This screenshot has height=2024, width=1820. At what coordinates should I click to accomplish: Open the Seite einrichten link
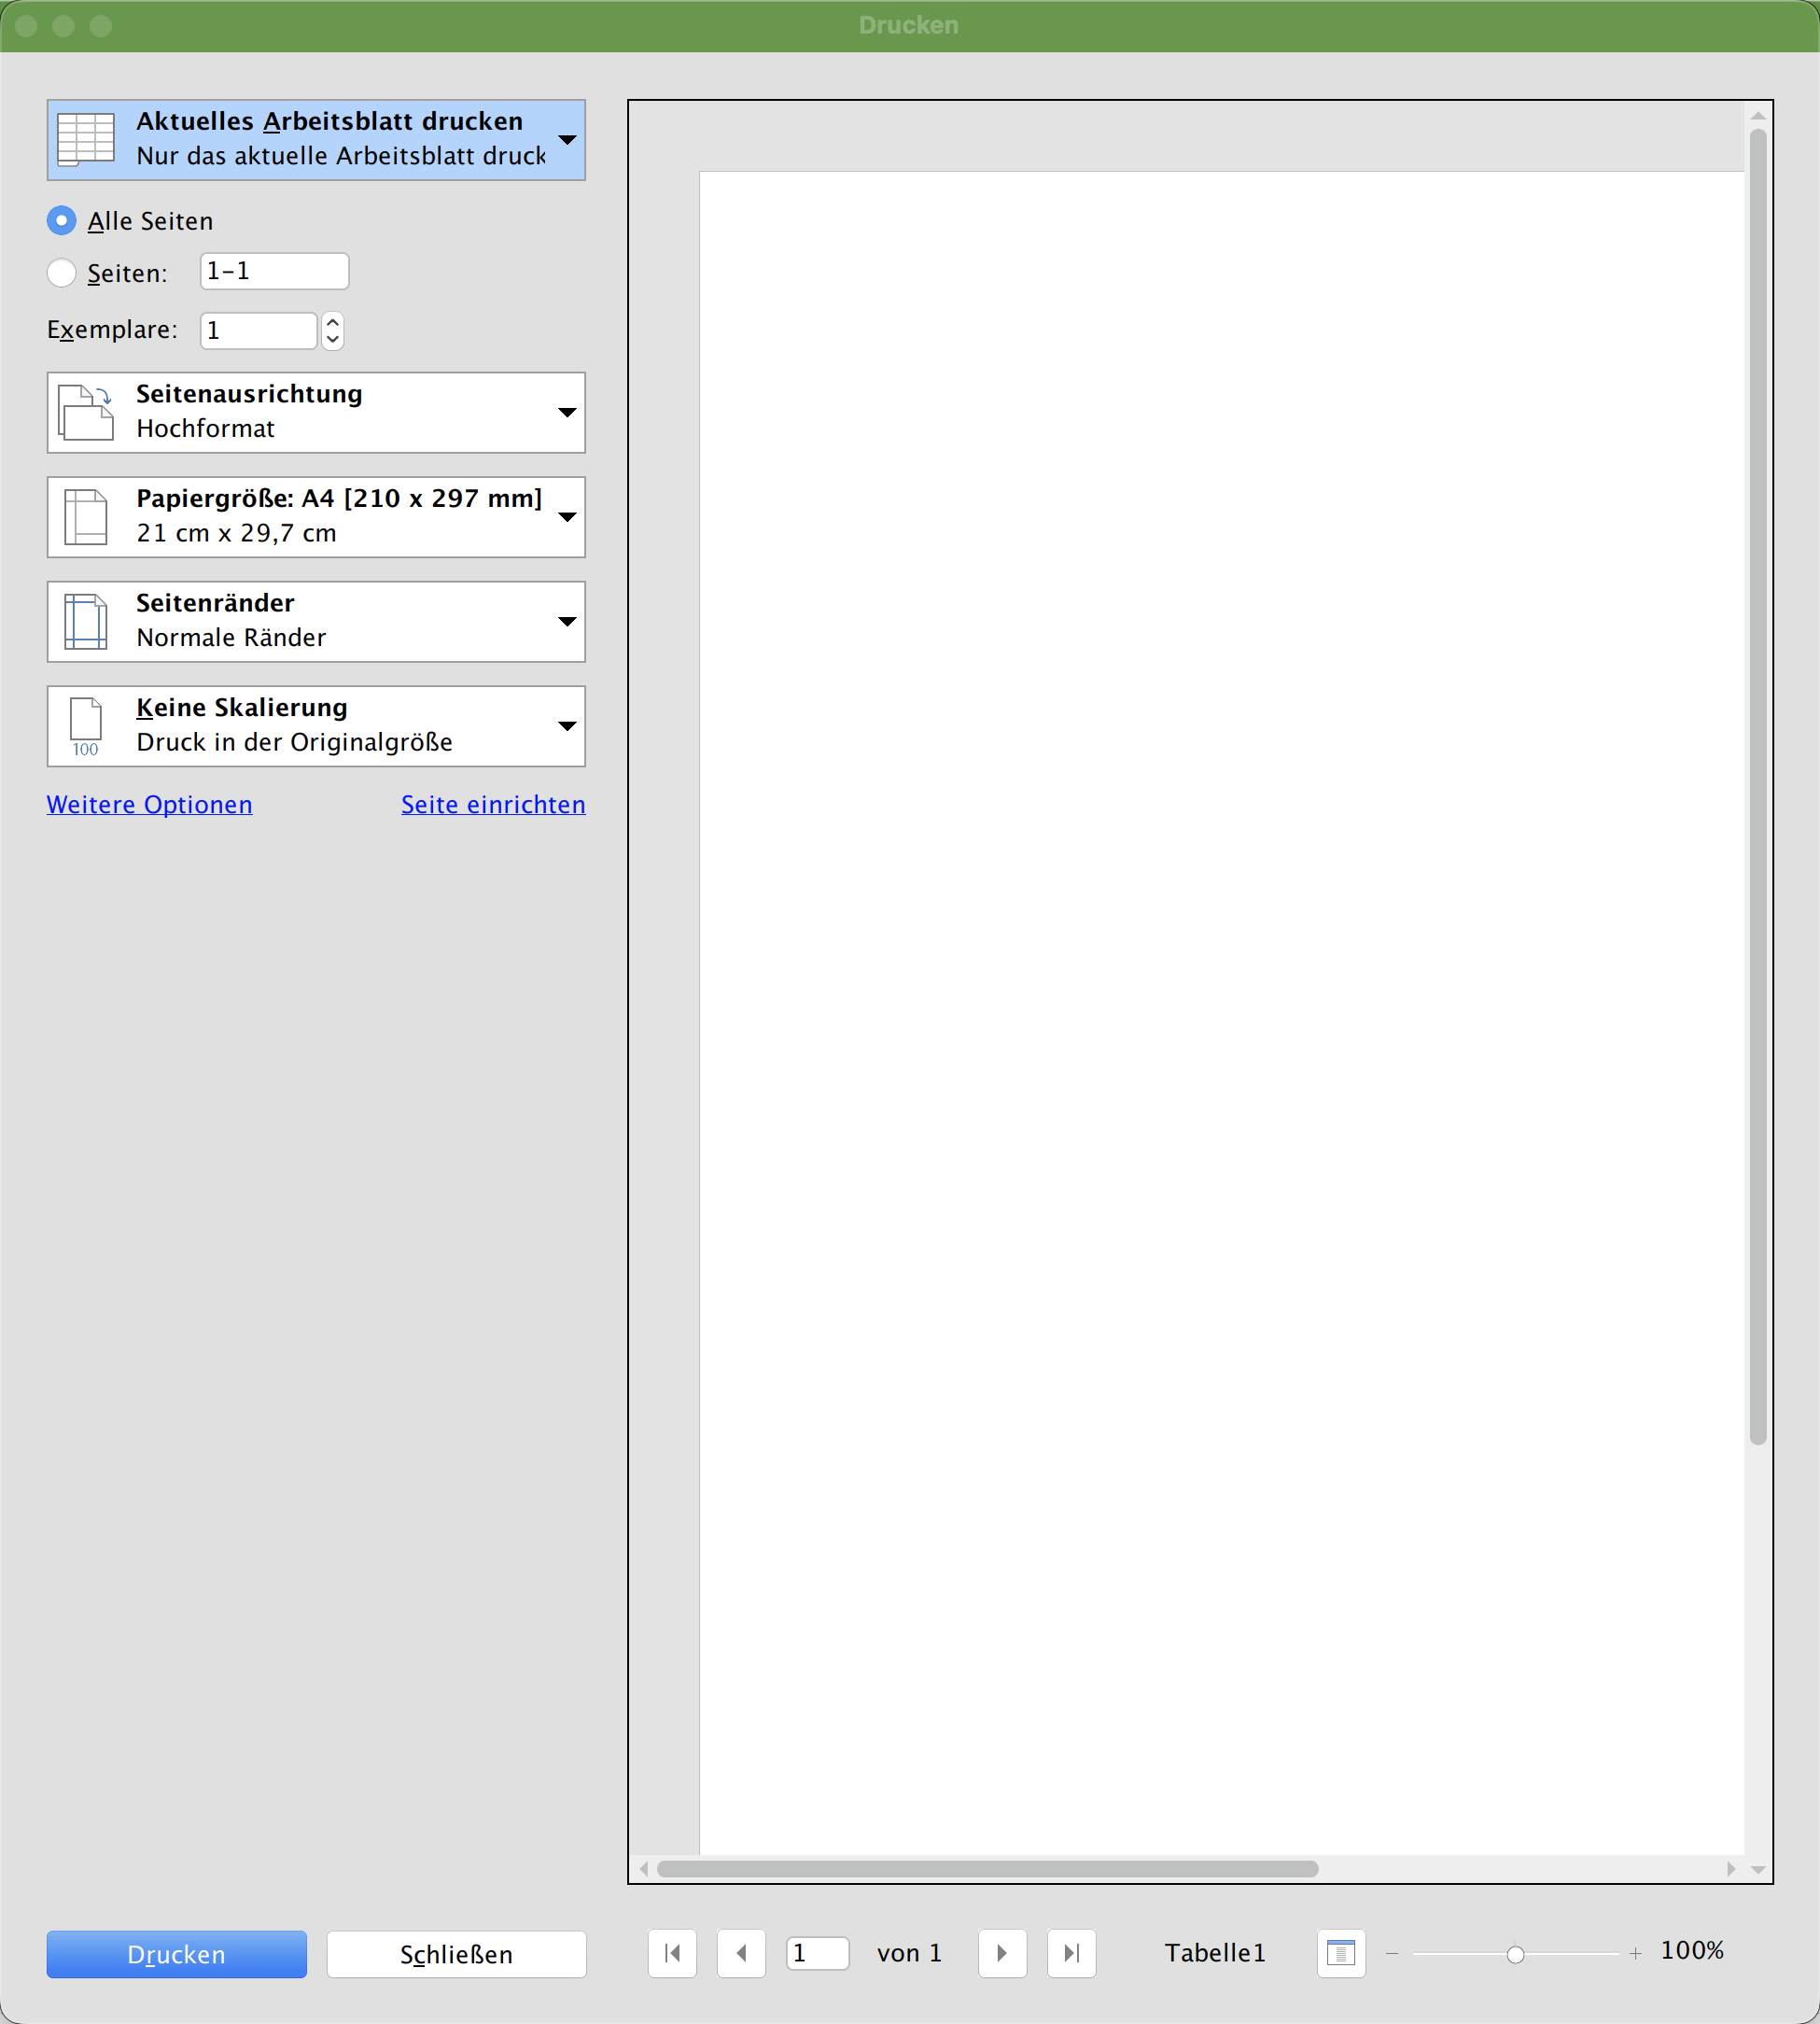(x=493, y=804)
